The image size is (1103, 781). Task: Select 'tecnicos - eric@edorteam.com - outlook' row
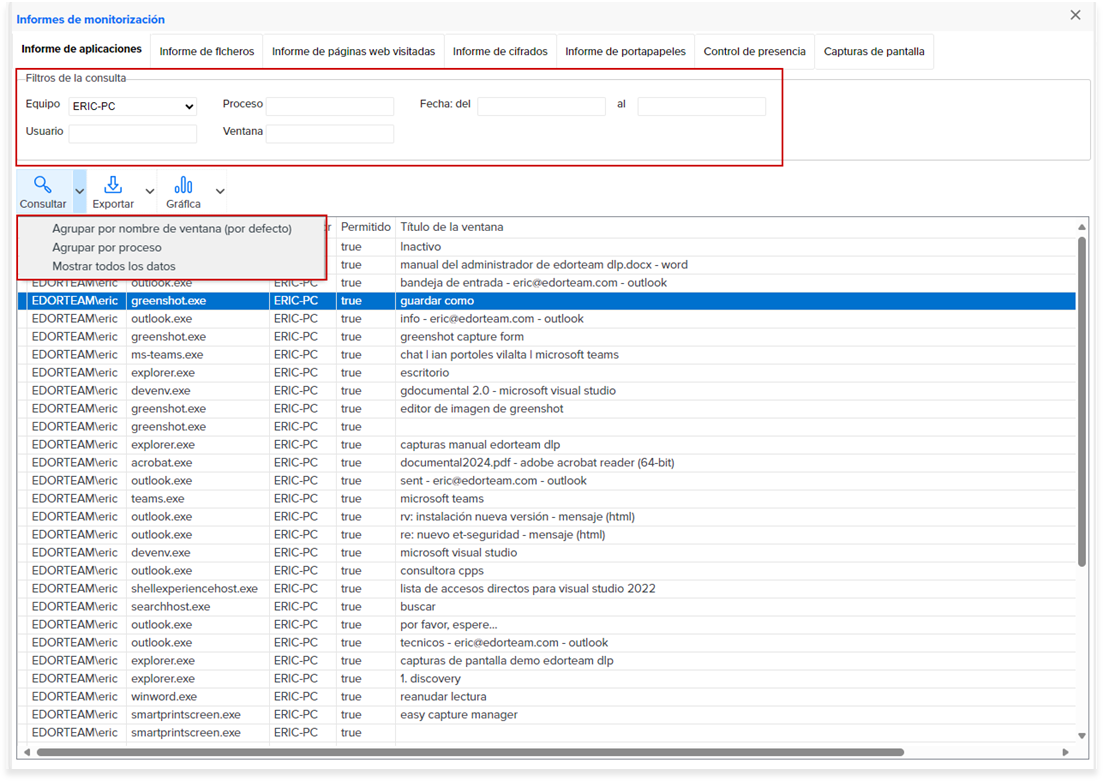[547, 642]
